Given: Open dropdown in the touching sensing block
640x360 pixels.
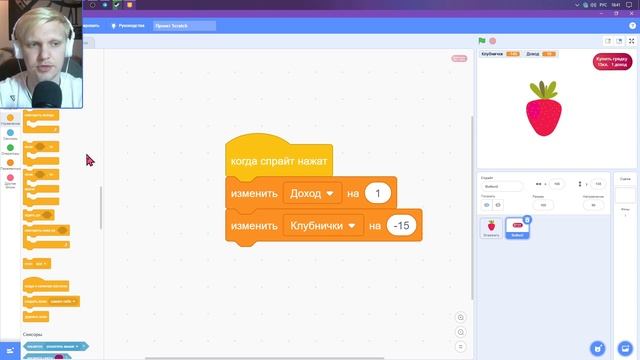Looking at the screenshot, I should [x=62, y=347].
